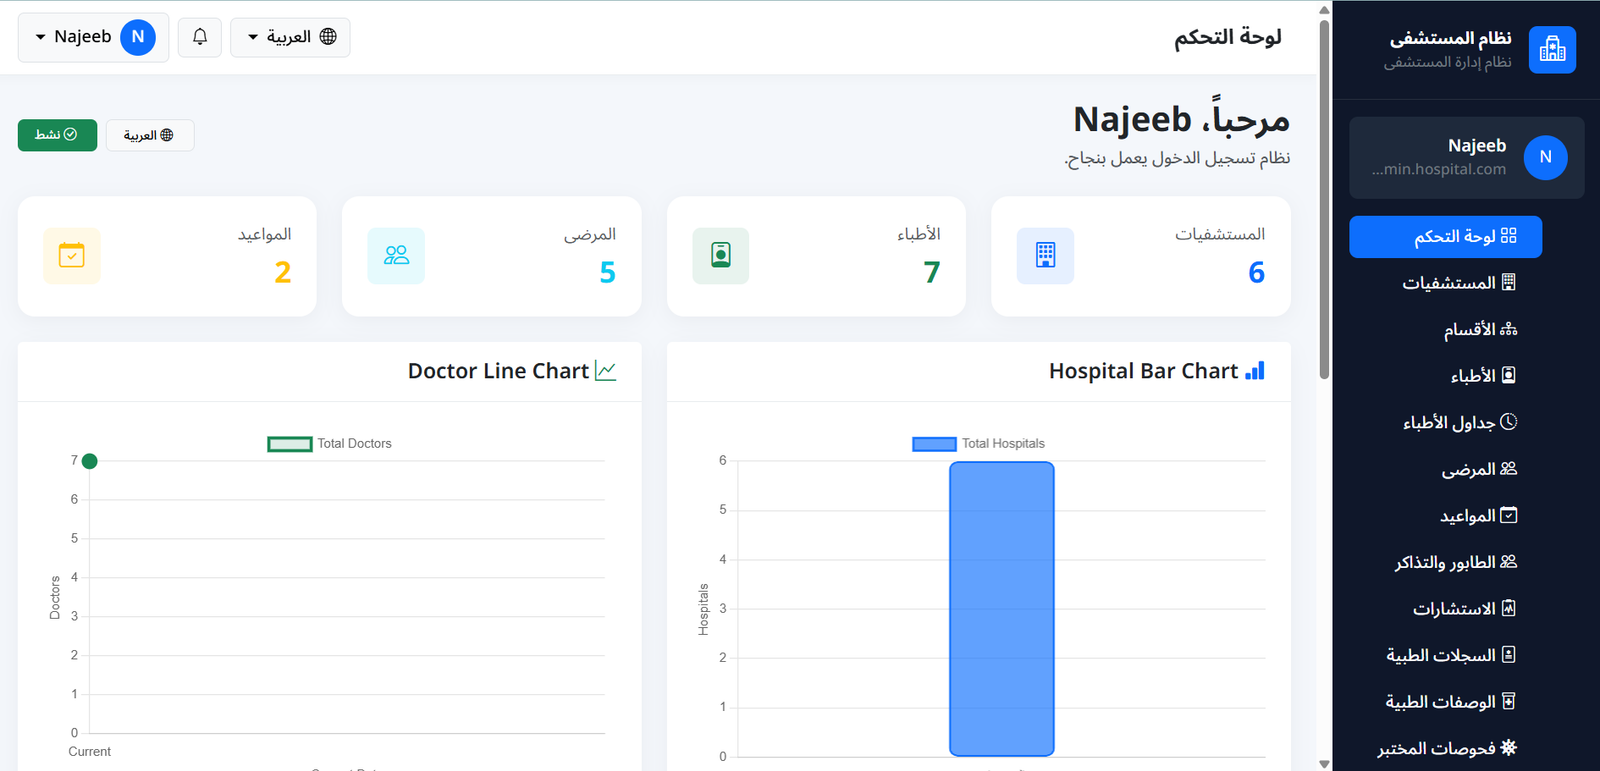Click the globe icon in the top language selector
This screenshot has width=1600, height=771.
[x=328, y=37]
